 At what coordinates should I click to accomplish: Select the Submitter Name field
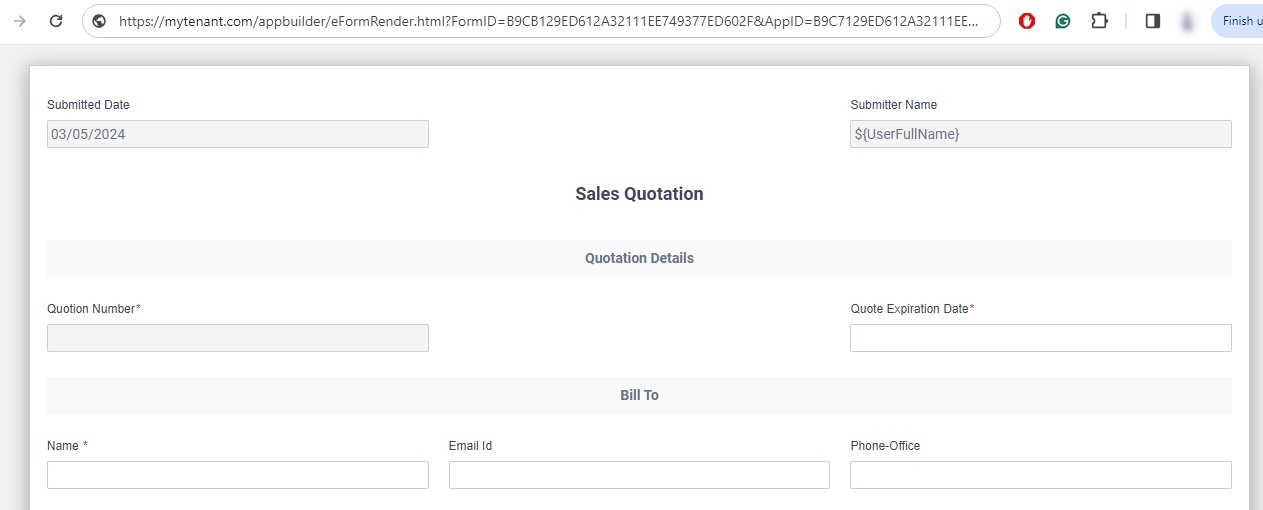[1041, 134]
